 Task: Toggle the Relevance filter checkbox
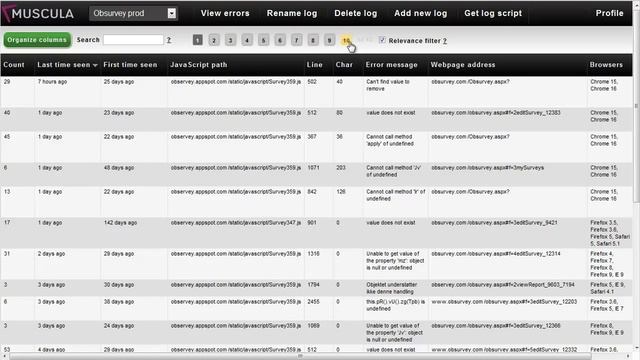[382, 40]
